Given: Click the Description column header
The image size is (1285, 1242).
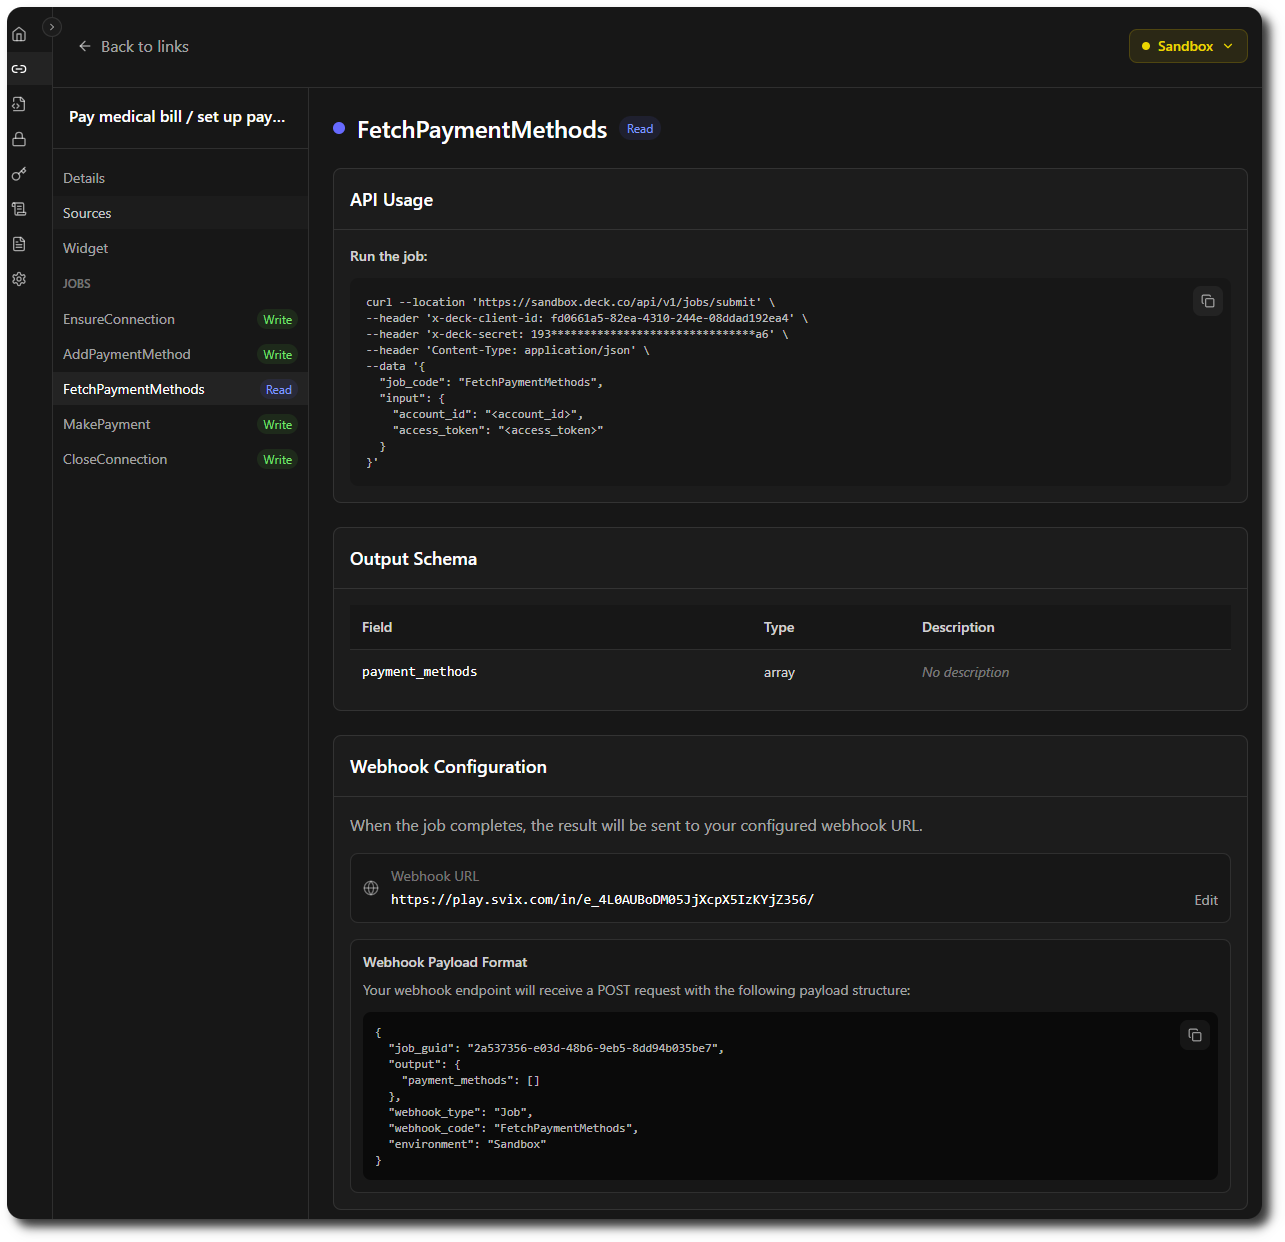Looking at the screenshot, I should (958, 627).
